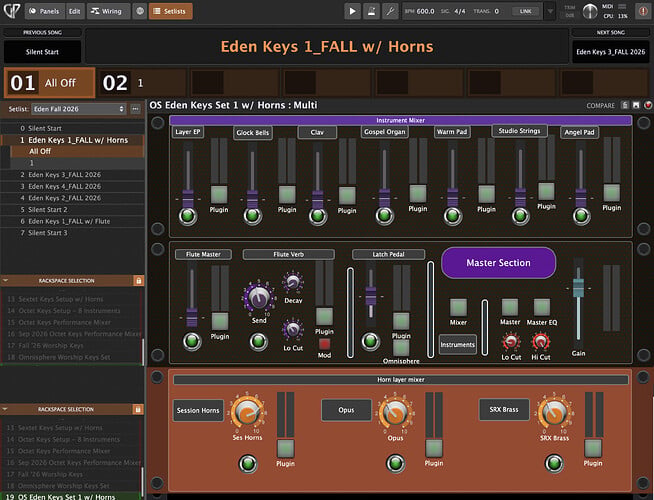Click the Clav Plugin square button

pos(347,196)
